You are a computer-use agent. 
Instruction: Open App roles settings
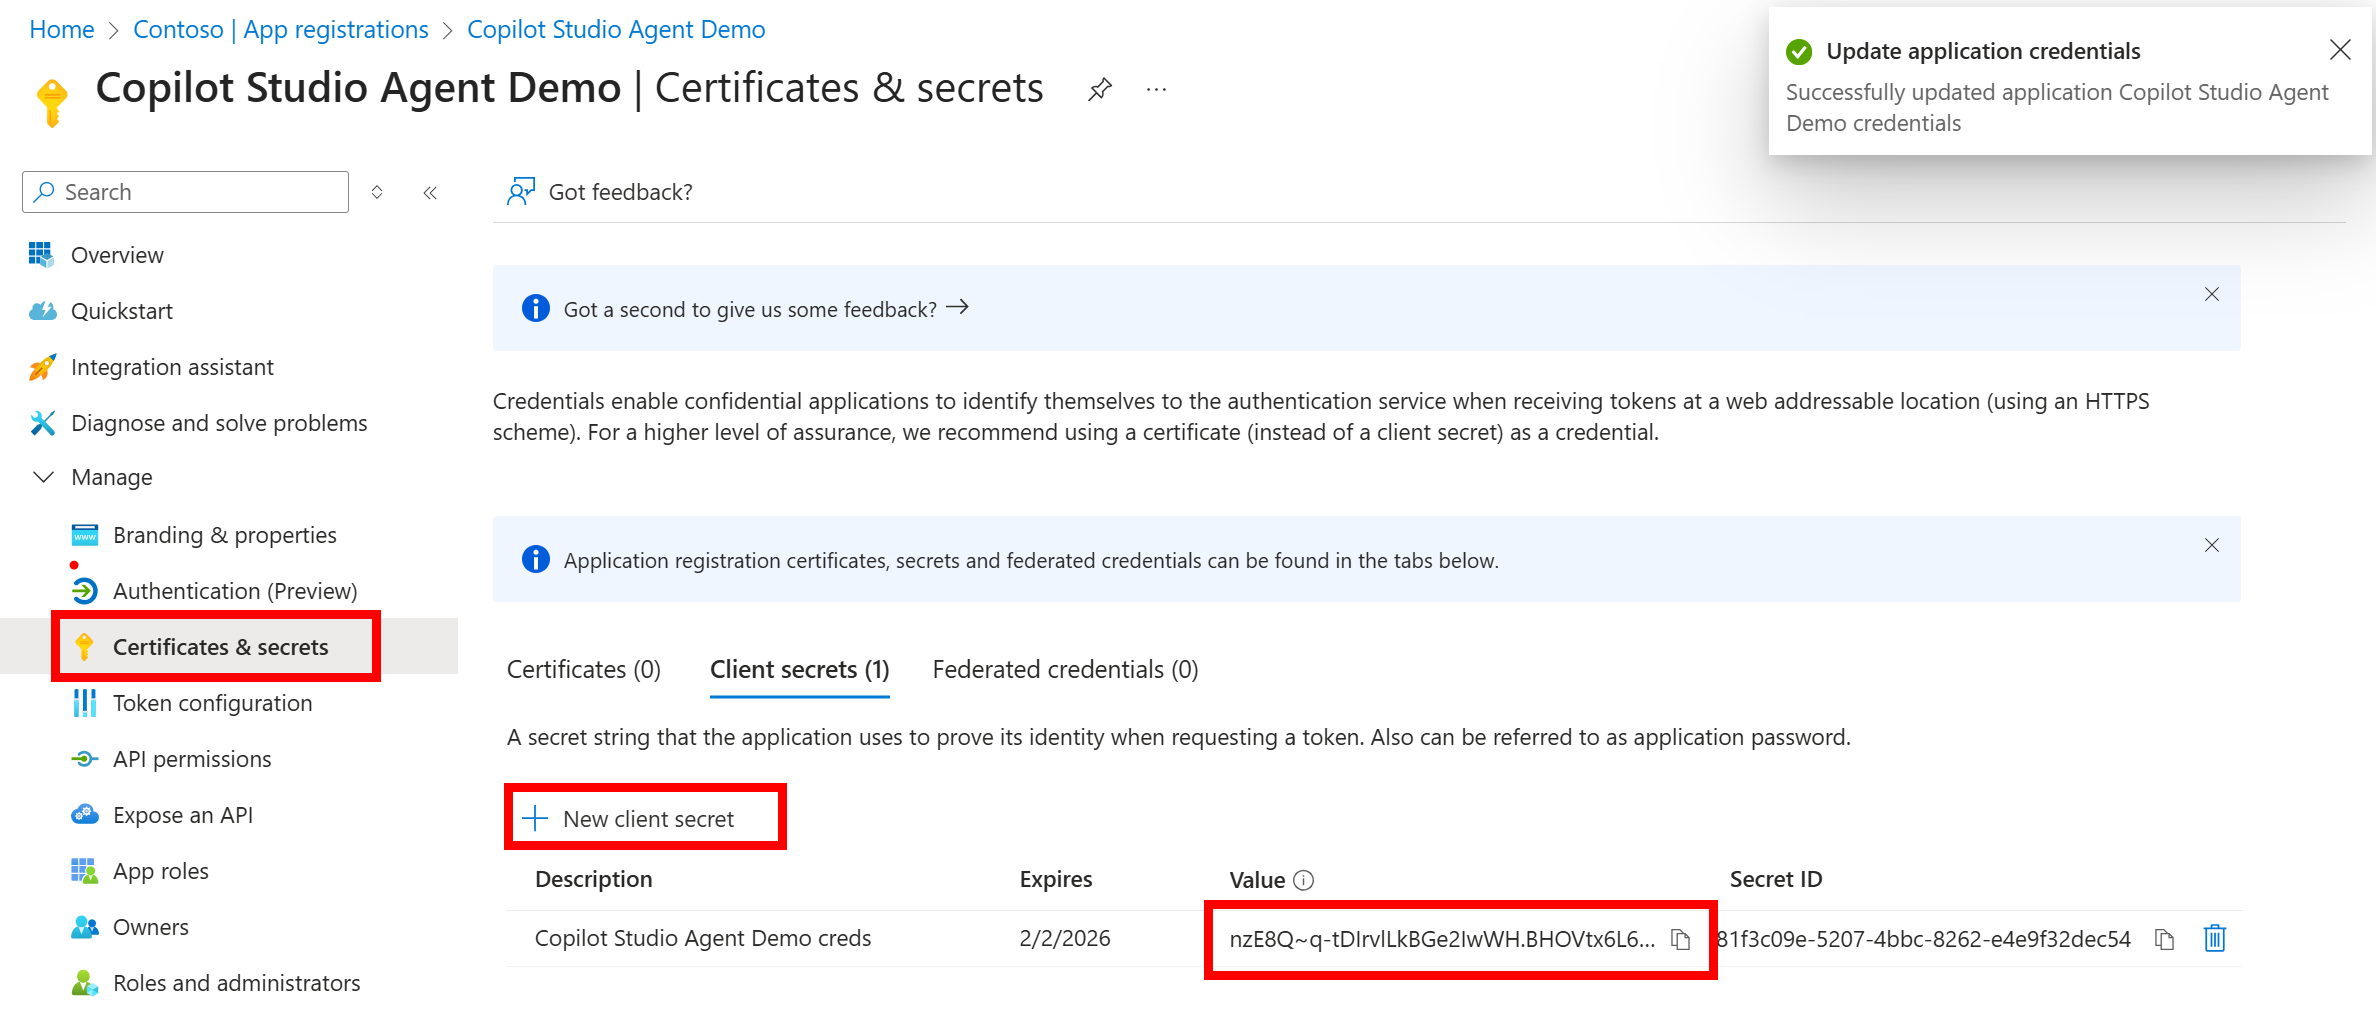tap(159, 870)
